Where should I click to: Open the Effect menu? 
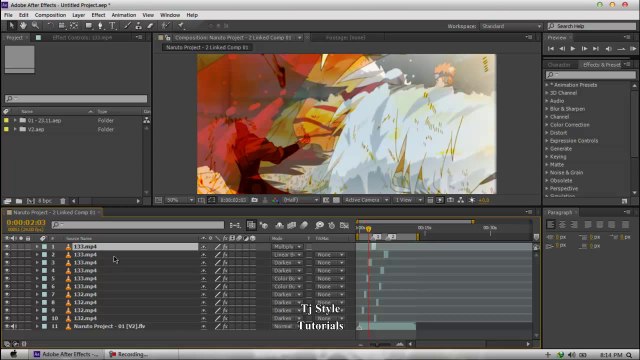[98, 15]
